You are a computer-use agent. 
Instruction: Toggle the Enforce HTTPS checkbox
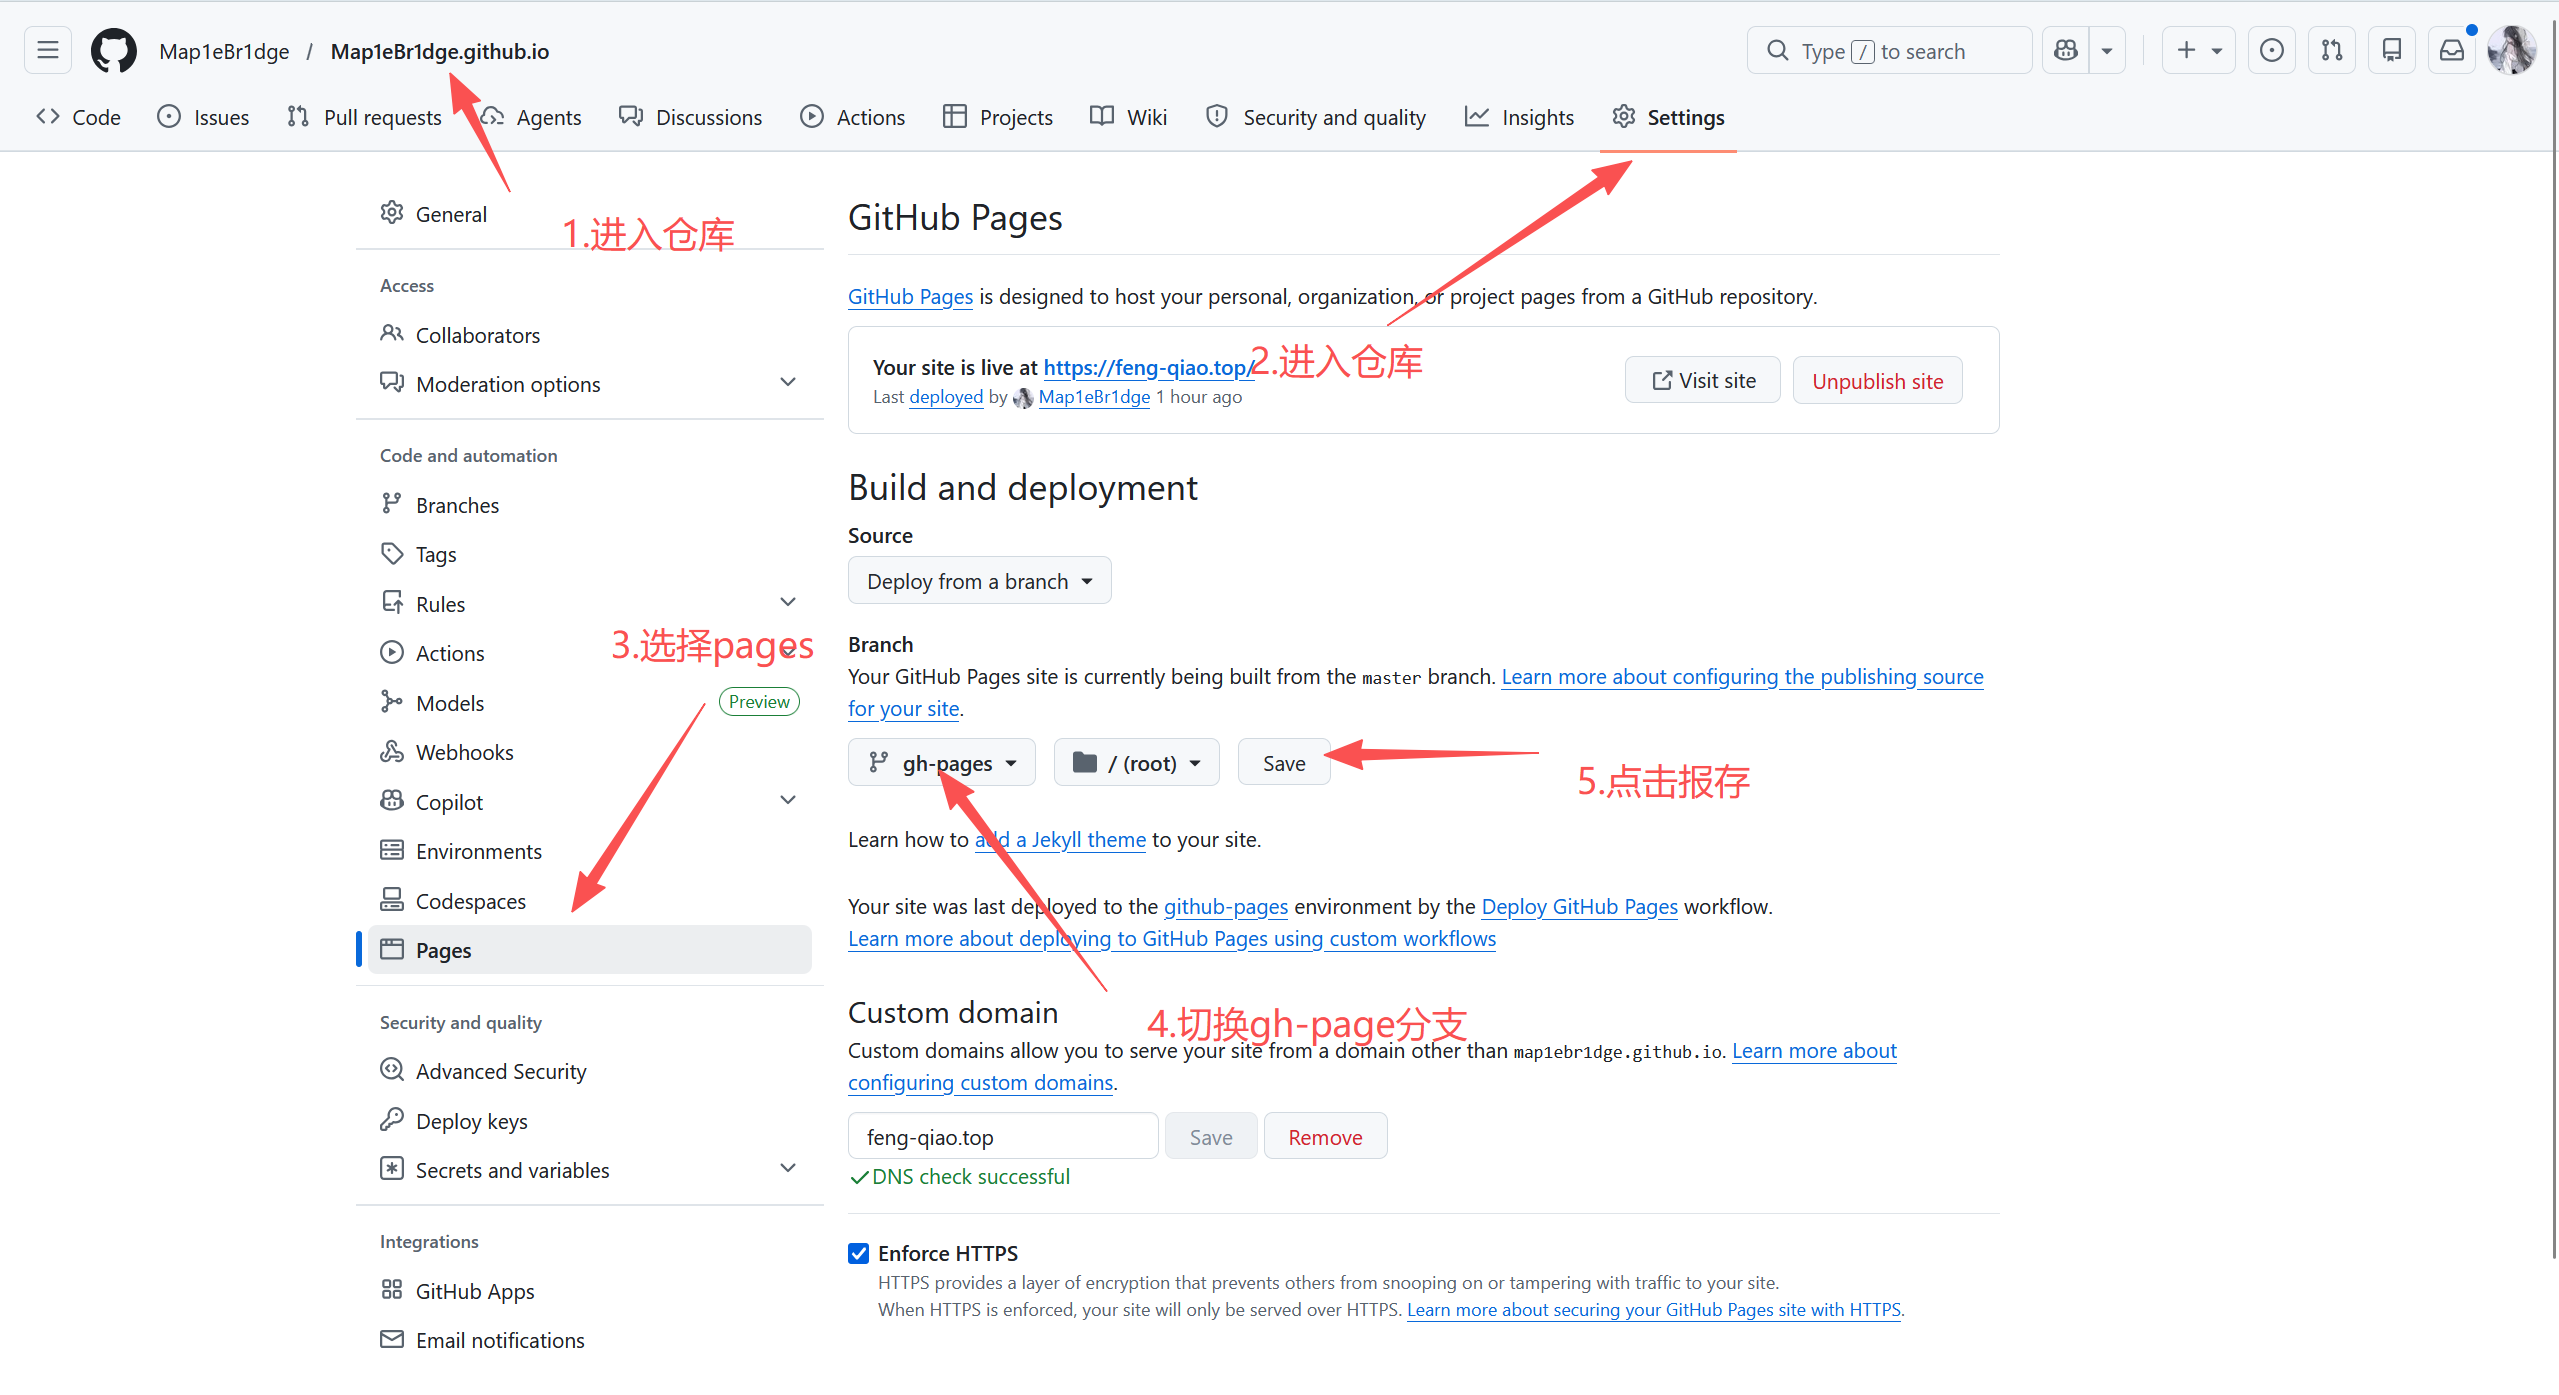pyautogui.click(x=859, y=1253)
